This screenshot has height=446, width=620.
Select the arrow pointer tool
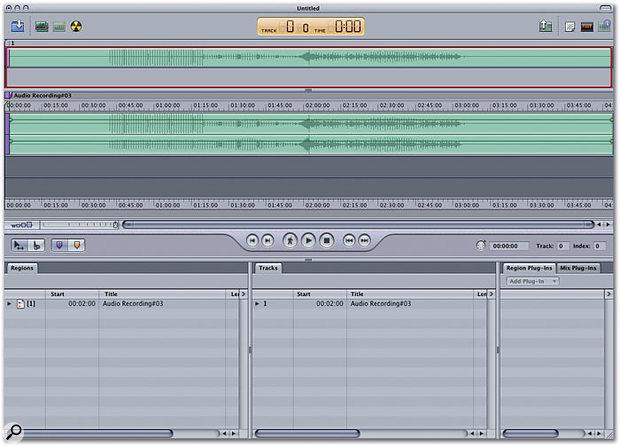[19, 245]
